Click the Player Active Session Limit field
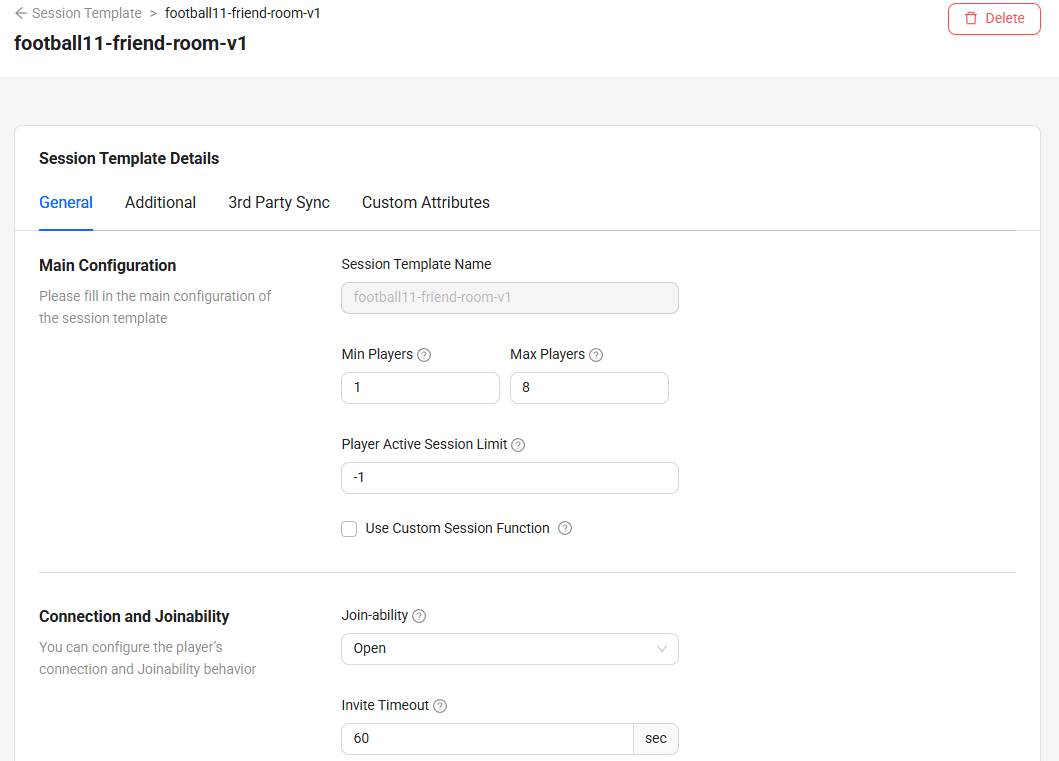Viewport: 1059px width, 761px height. pyautogui.click(x=510, y=478)
